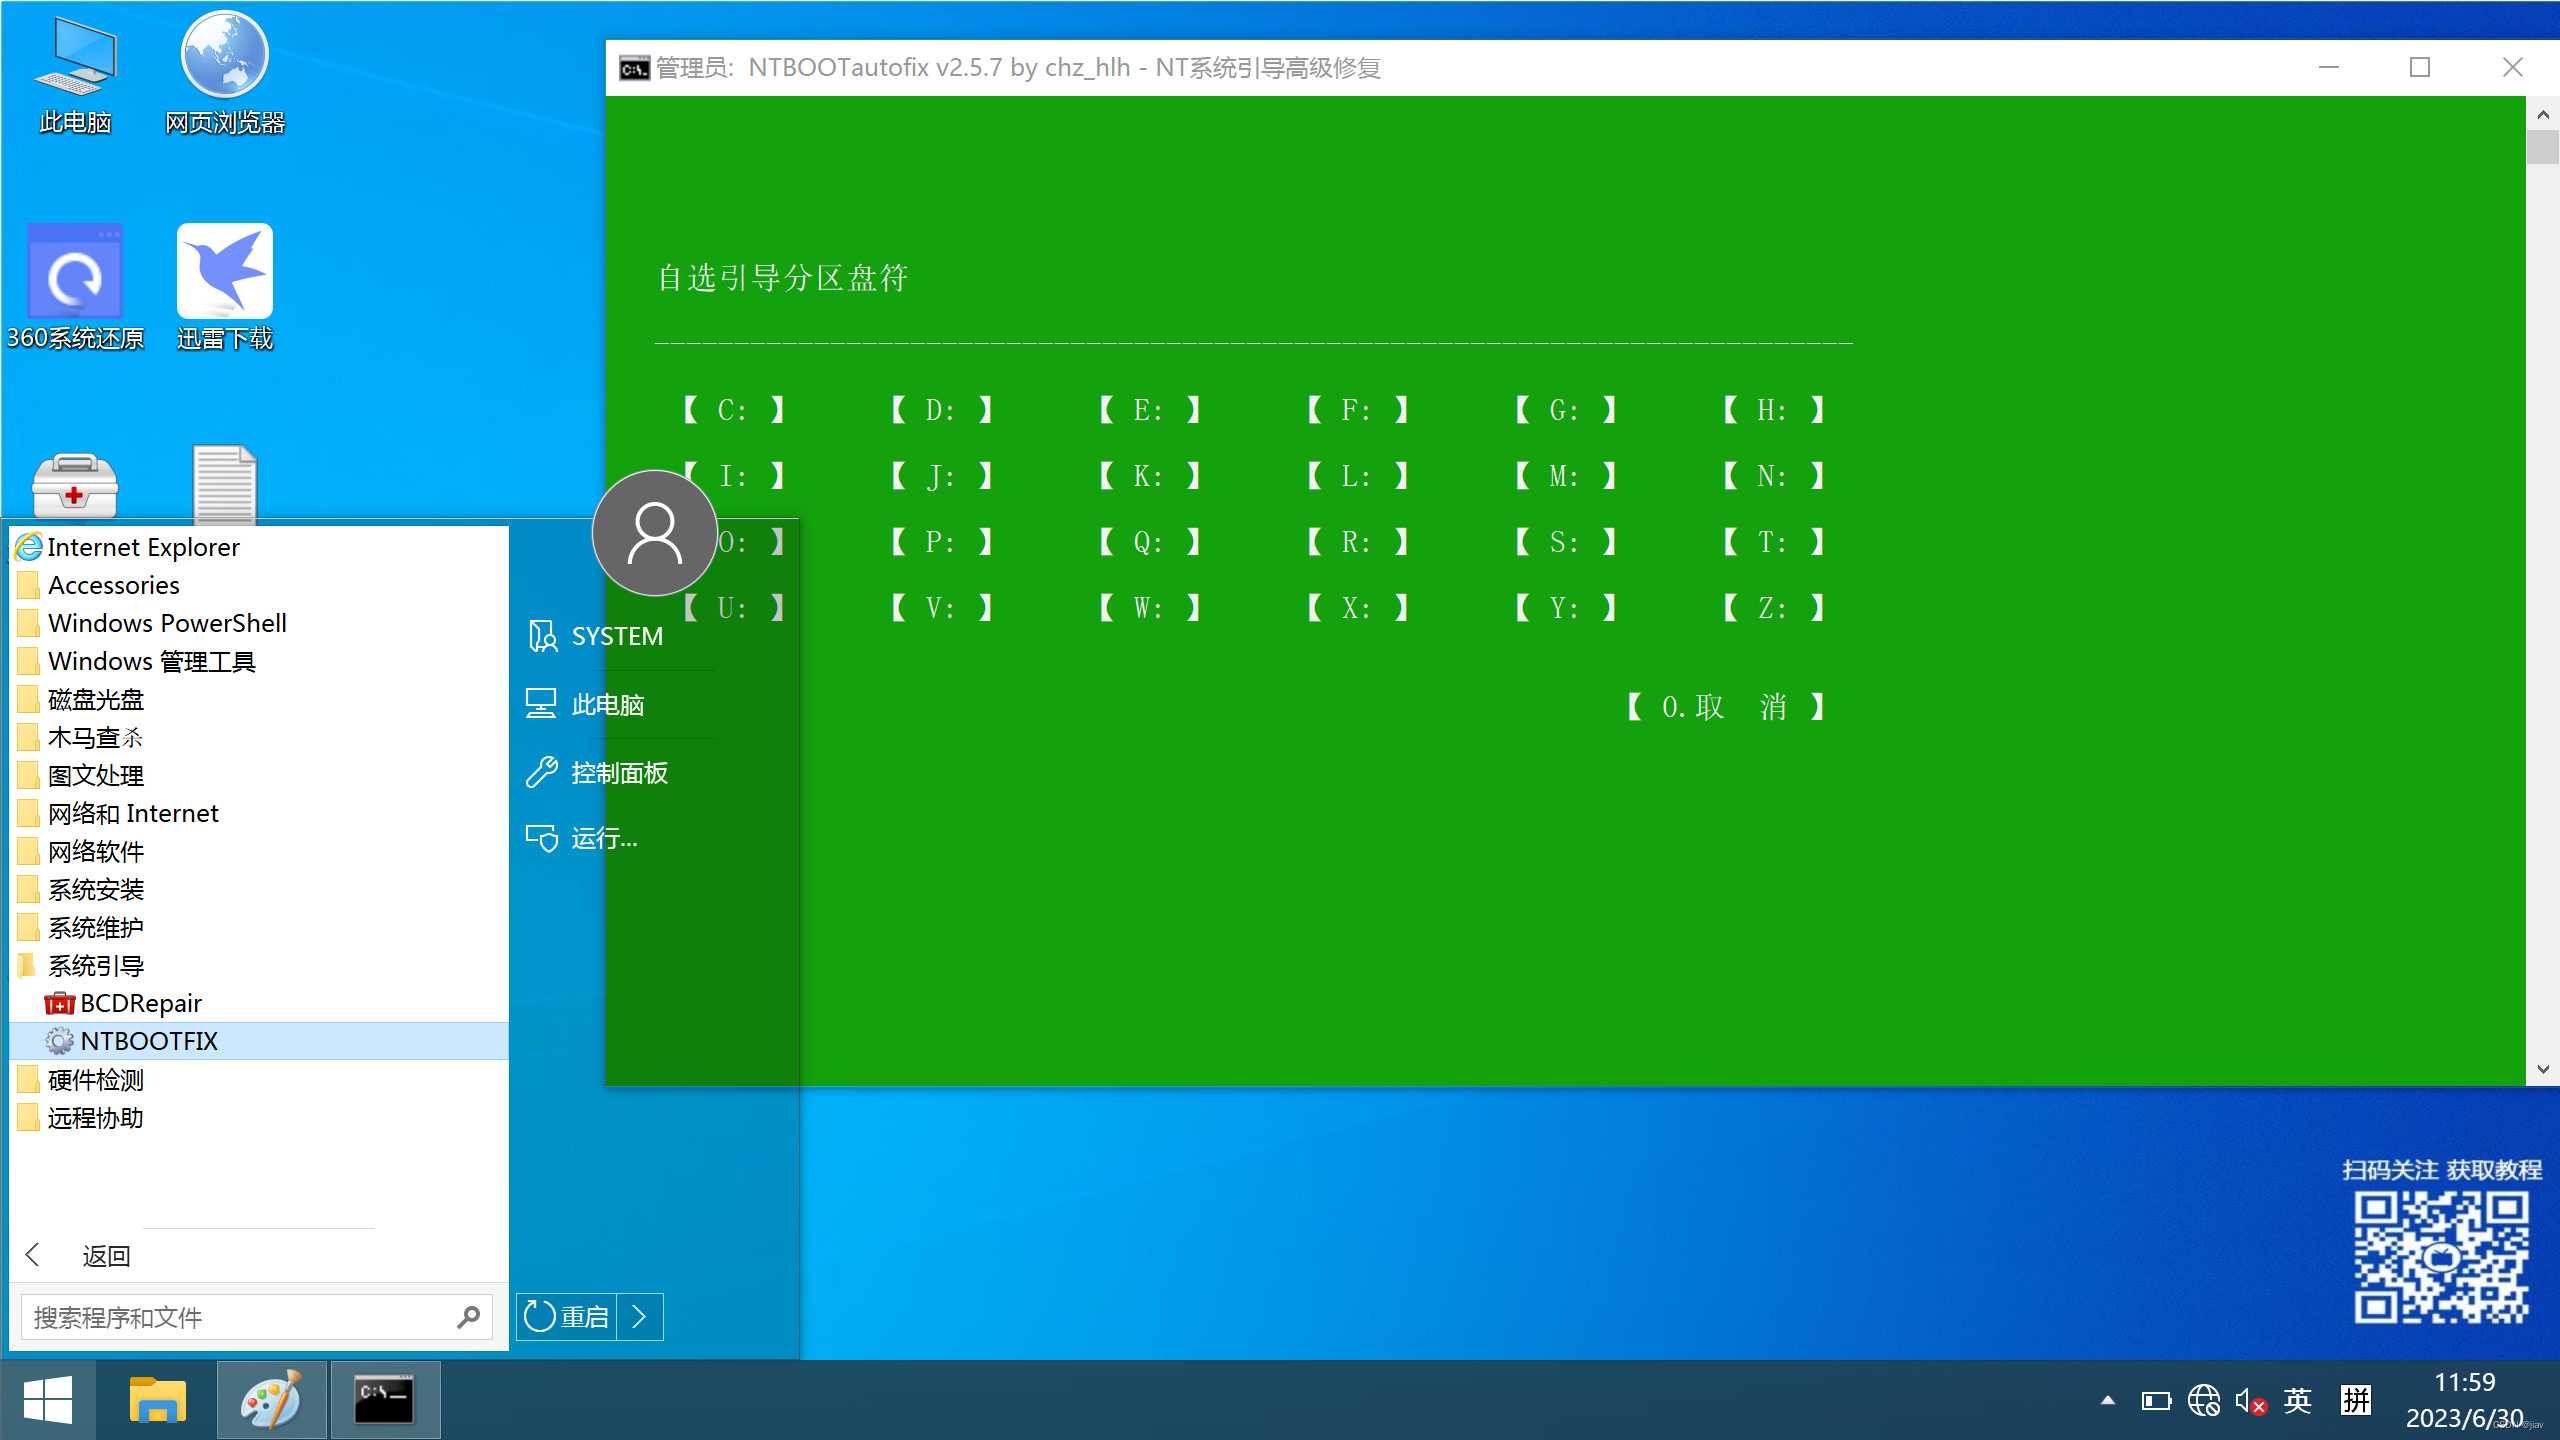The height and width of the screenshot is (1440, 2560).
Task: Collapse the 系统引导 folder
Action: coord(96,965)
